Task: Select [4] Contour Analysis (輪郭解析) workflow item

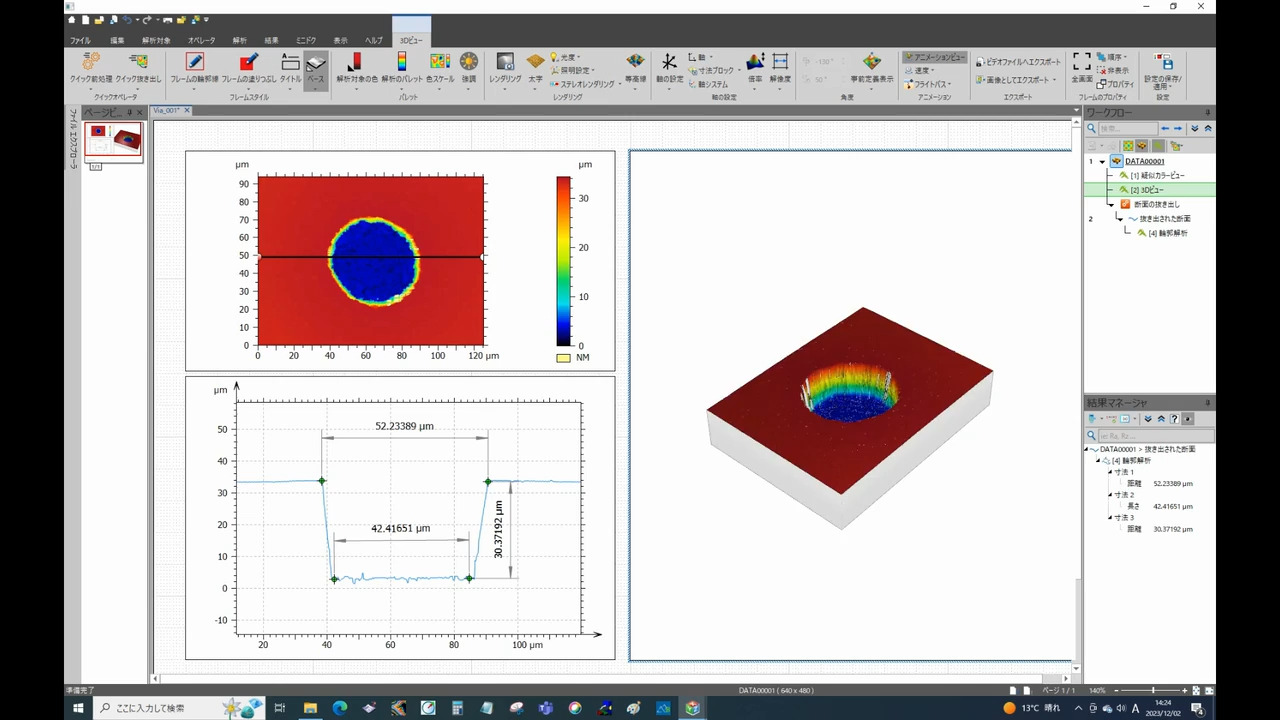Action: pos(1162,233)
